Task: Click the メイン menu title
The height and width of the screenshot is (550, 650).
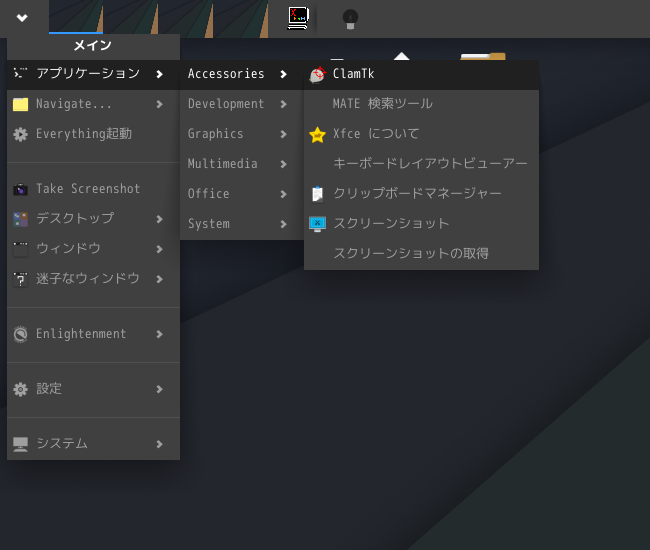Action: (x=93, y=46)
